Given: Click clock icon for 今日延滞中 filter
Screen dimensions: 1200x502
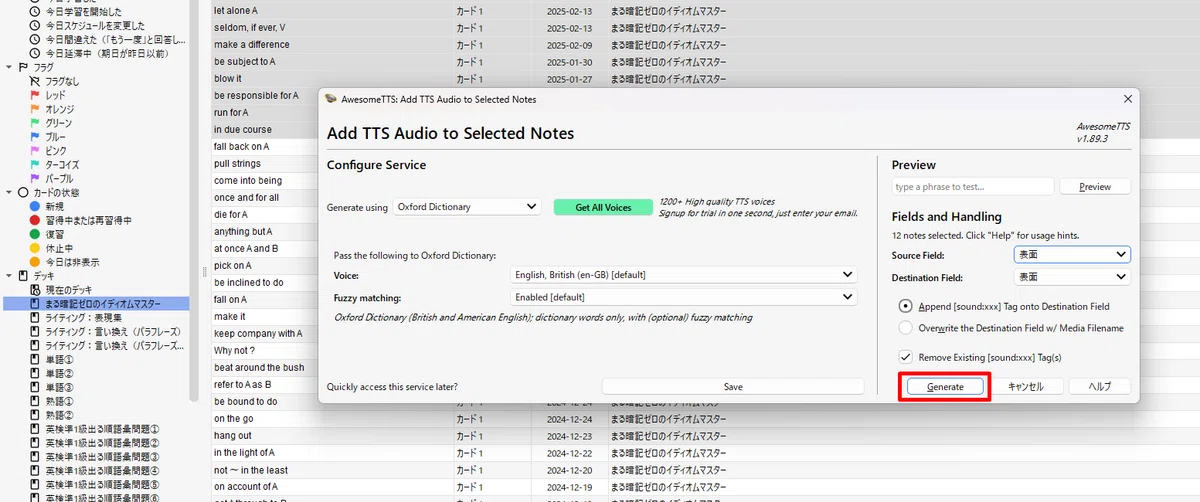Looking at the screenshot, I should (36, 53).
